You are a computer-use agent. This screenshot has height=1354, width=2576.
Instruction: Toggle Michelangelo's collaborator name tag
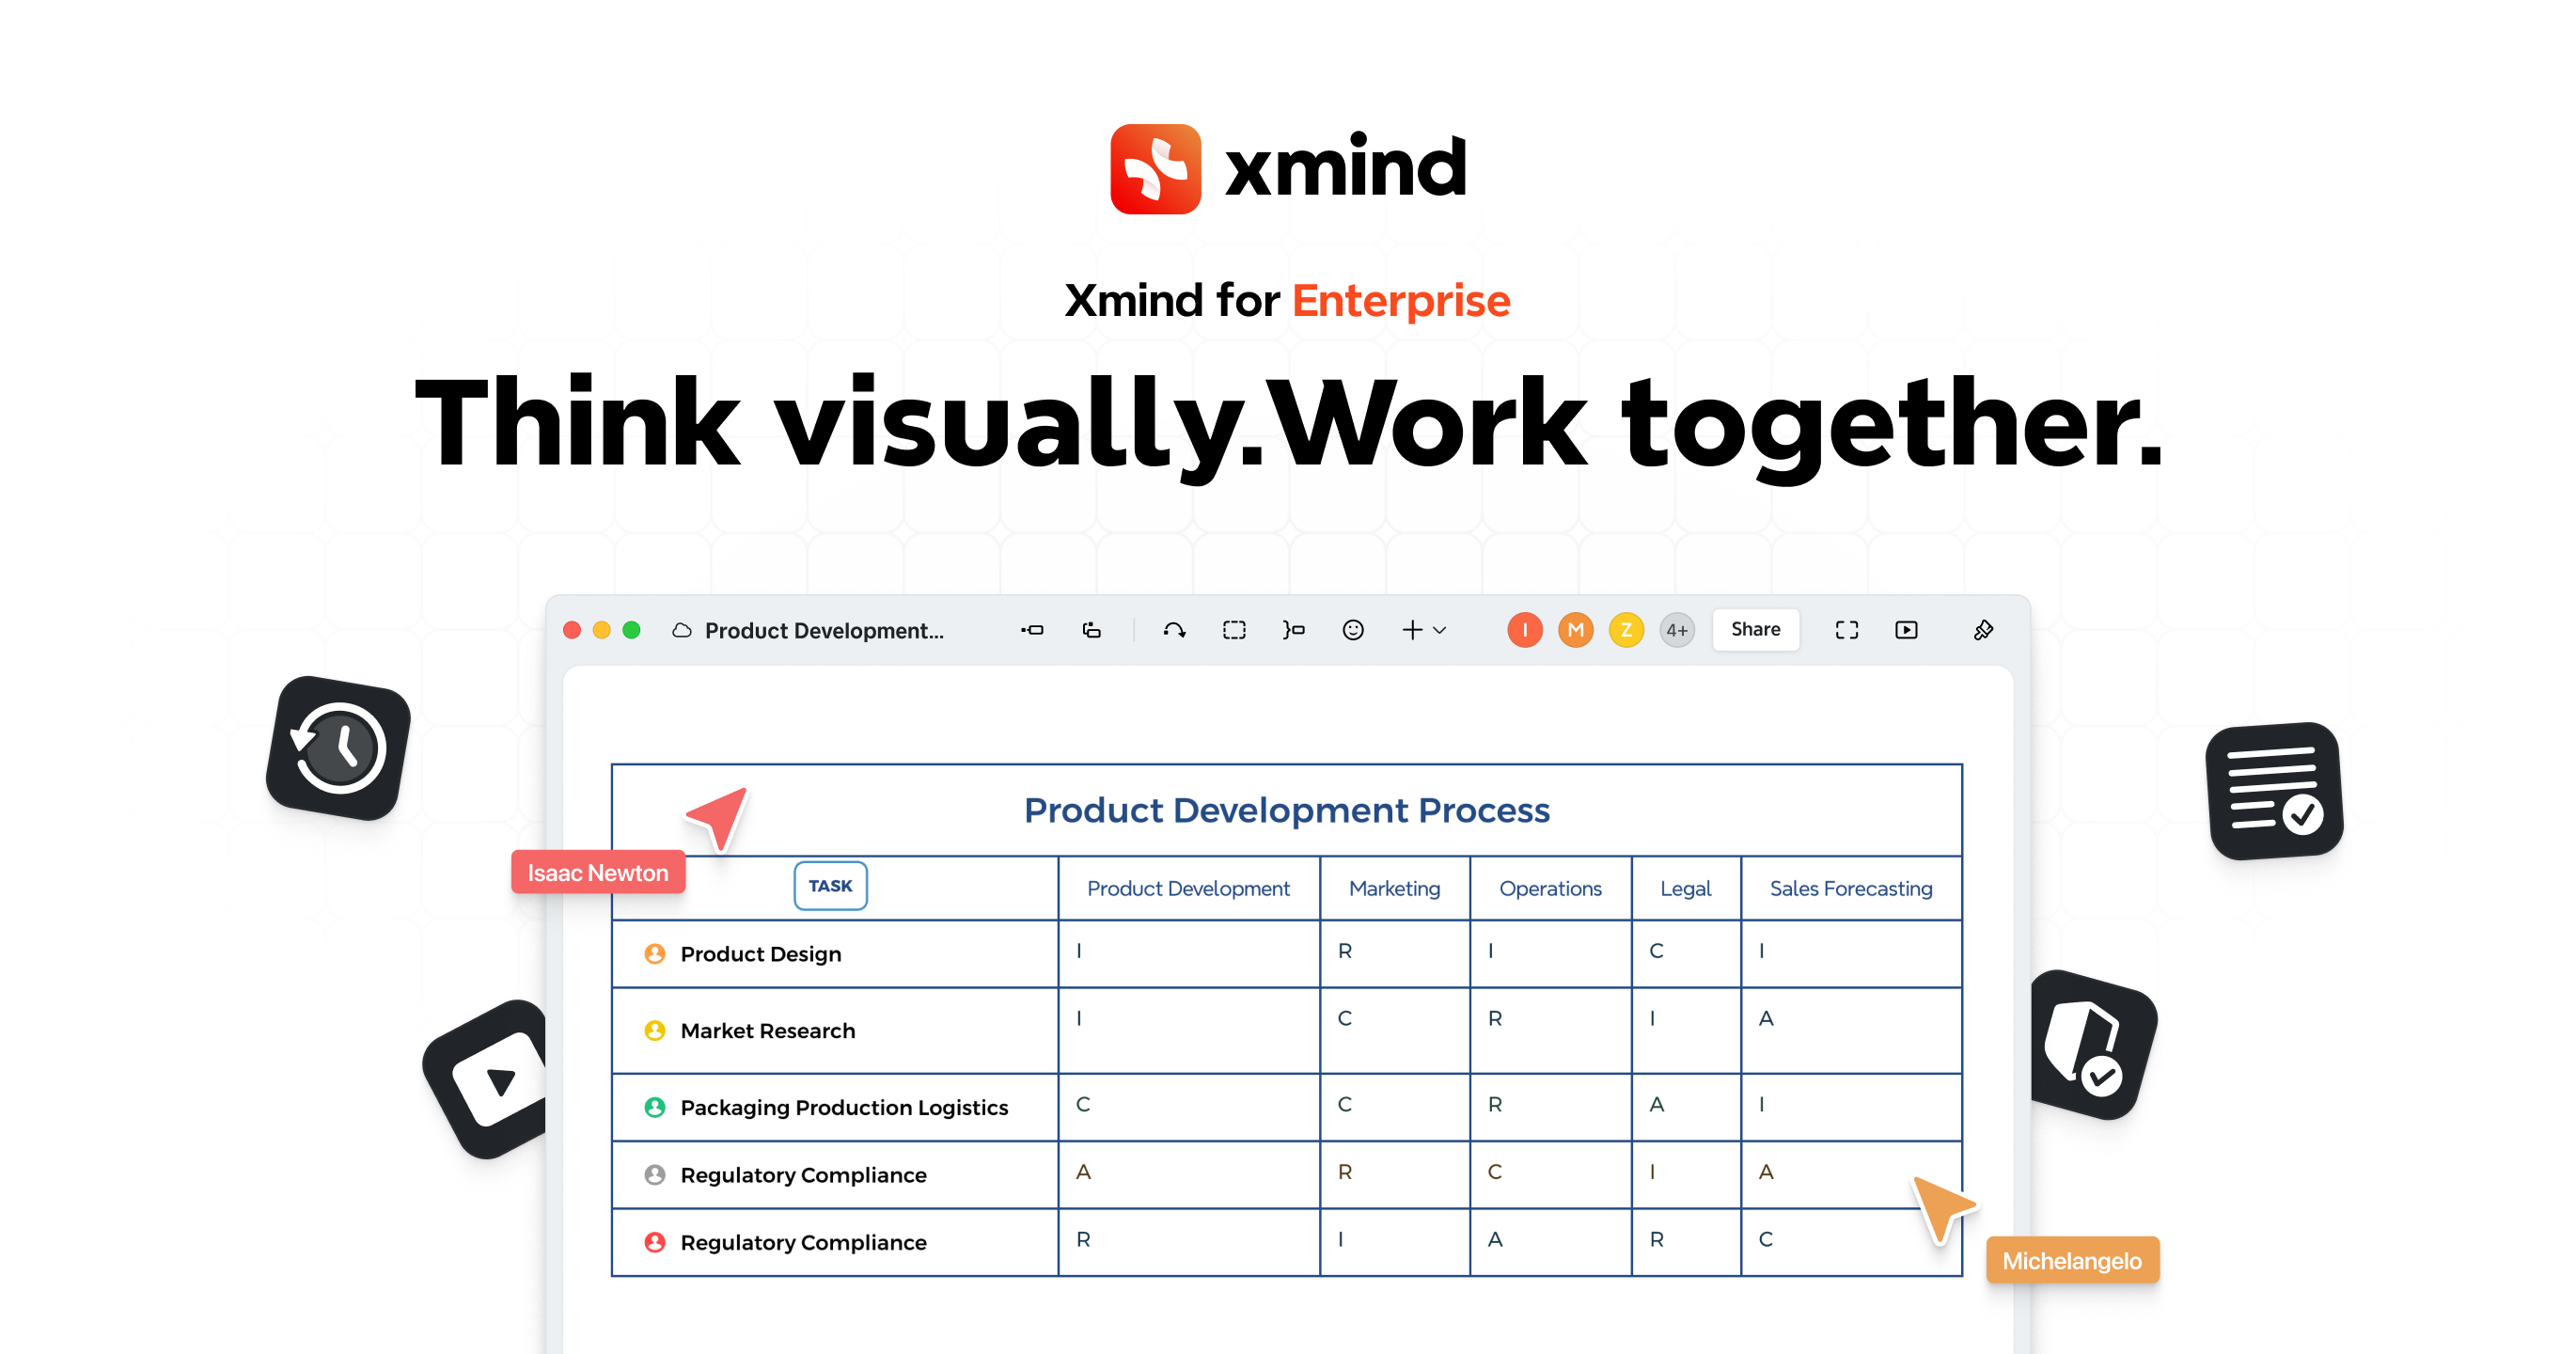coord(2072,1260)
